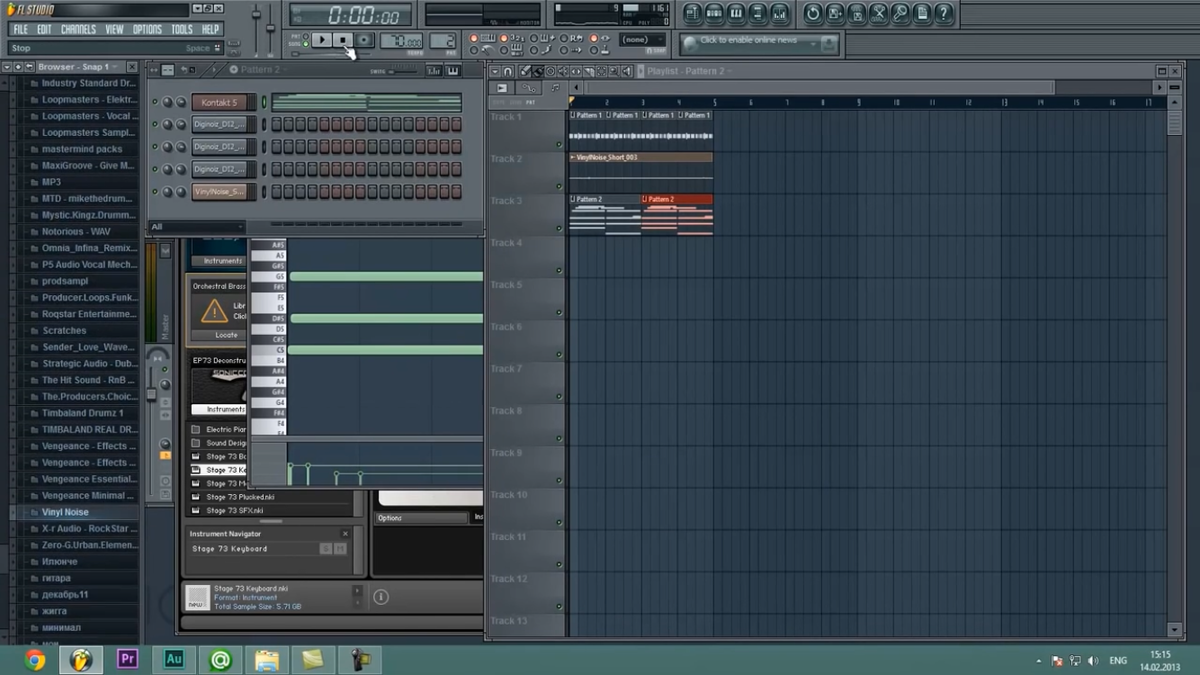Click the VinylNoise_S channel button
Screen dimensions: 1200x675
[x=219, y=191]
